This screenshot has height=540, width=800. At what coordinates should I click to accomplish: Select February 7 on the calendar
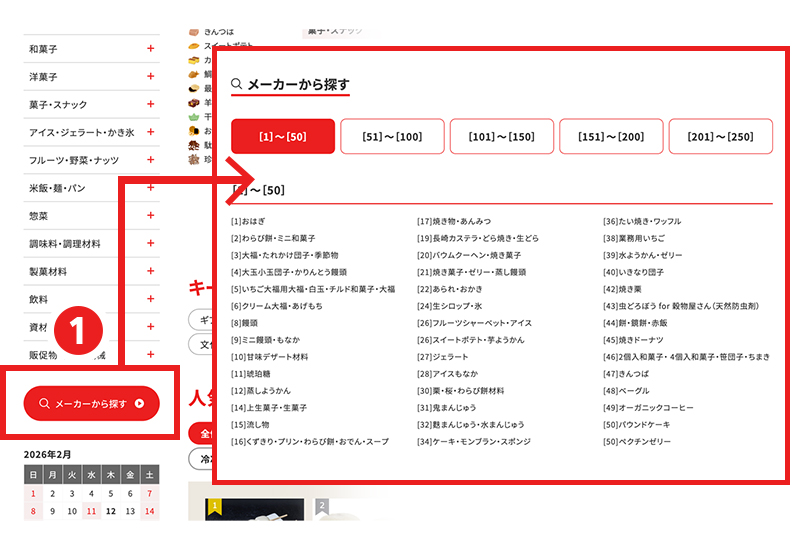pos(149,494)
